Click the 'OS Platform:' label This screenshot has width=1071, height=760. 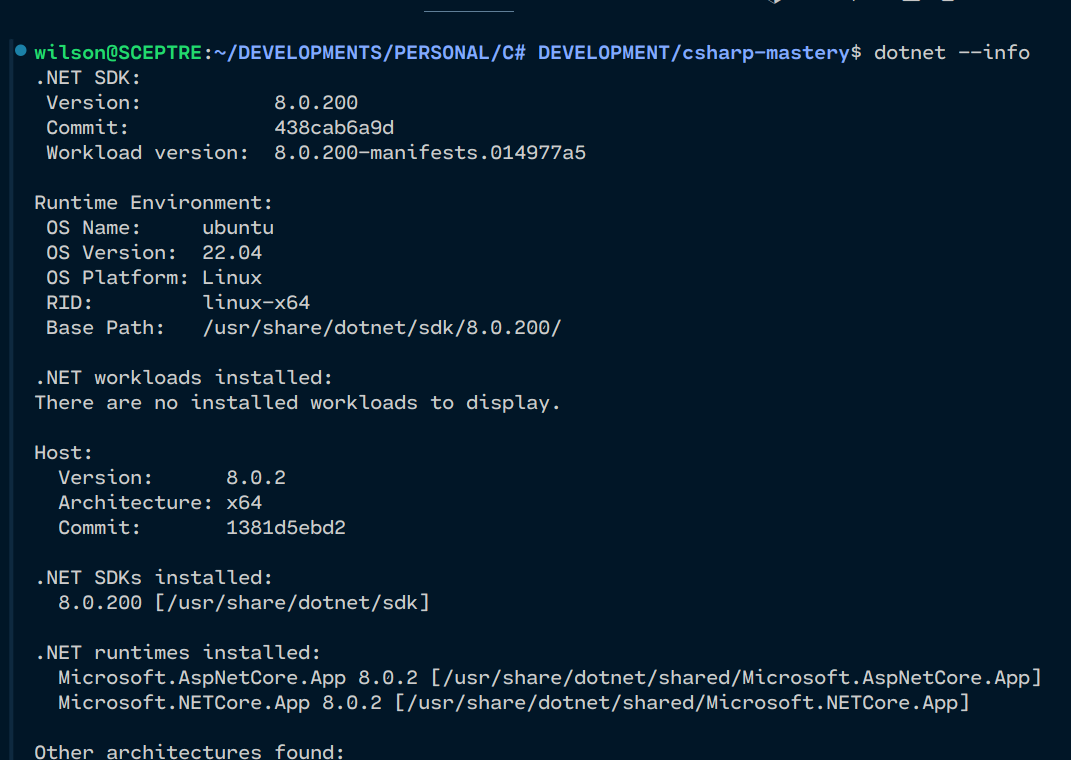click(117, 277)
